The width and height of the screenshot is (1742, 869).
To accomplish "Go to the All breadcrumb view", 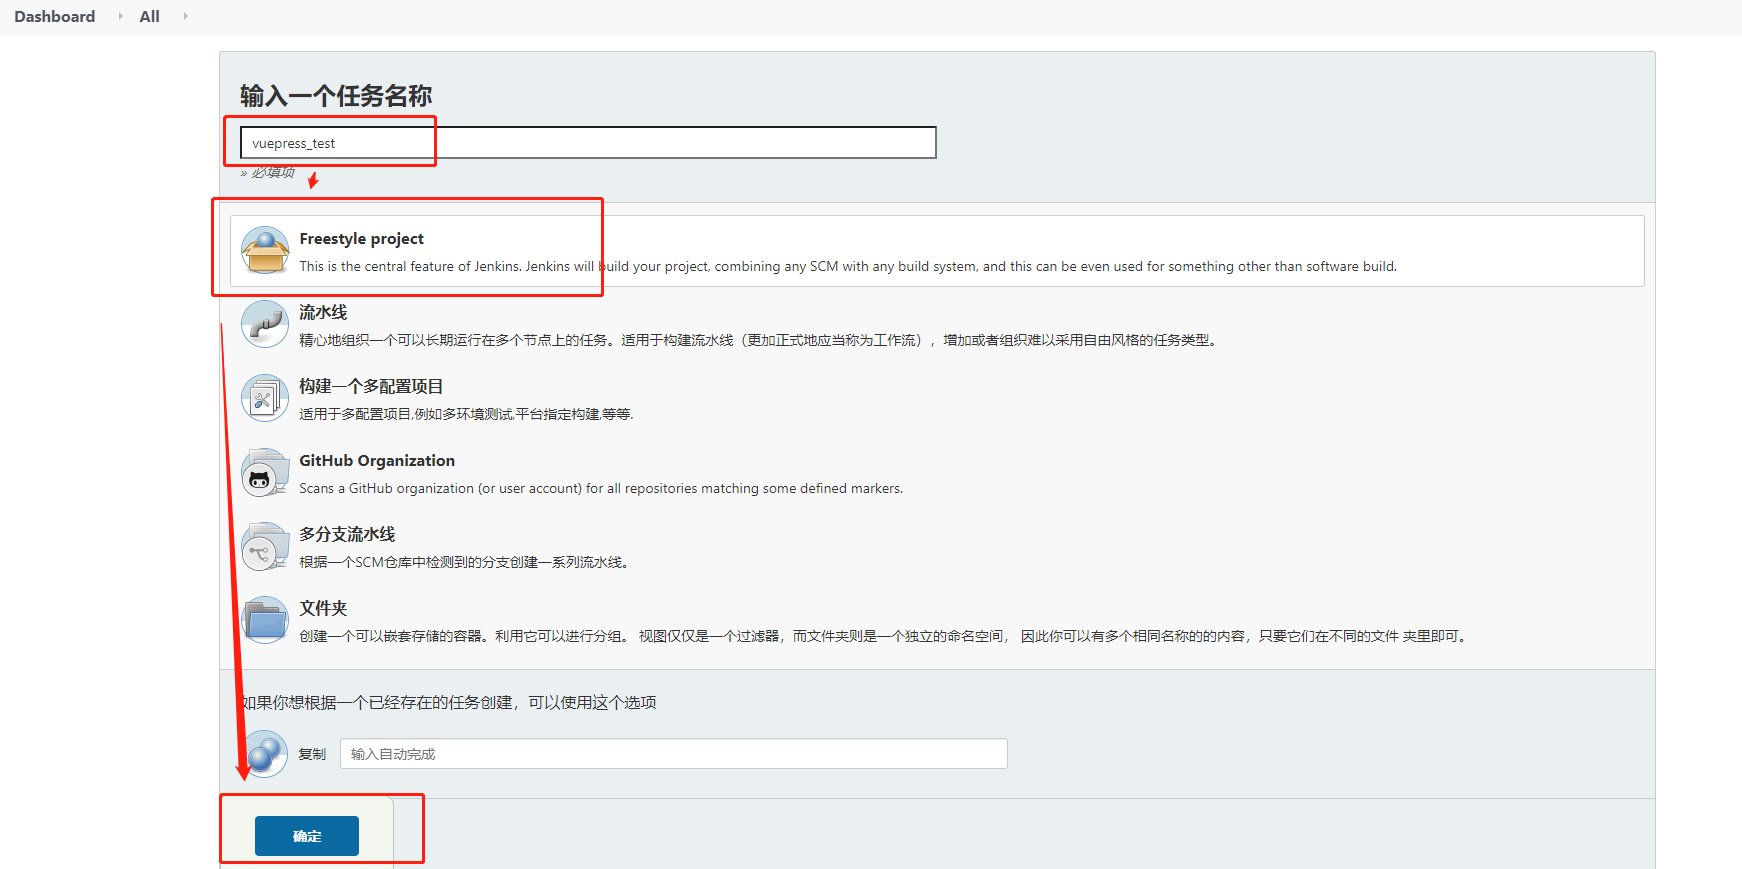I will coord(149,16).
